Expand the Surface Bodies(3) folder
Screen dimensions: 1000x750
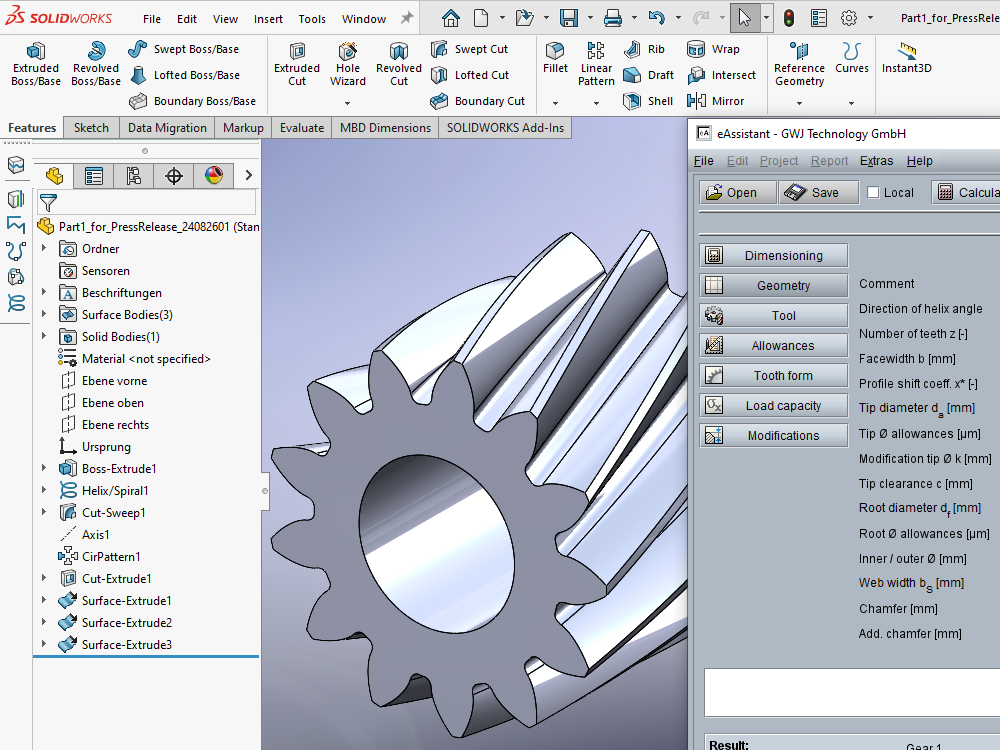44,315
